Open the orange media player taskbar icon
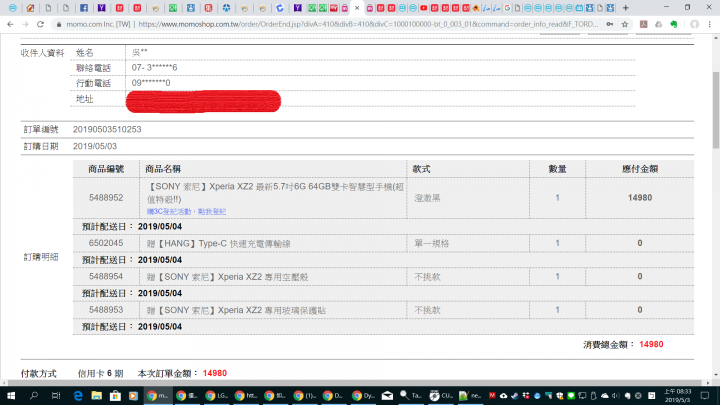The image size is (720, 405). [x=133, y=395]
